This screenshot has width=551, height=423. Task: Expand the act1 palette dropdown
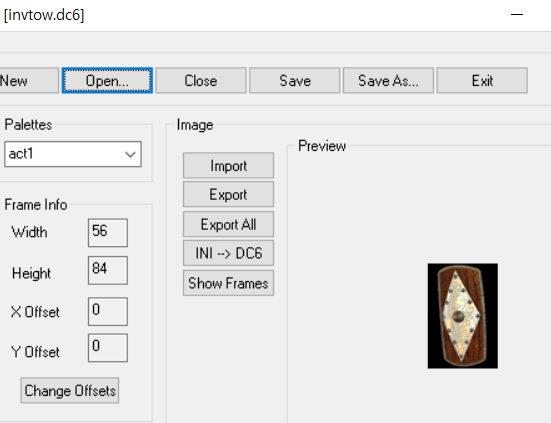pos(73,154)
